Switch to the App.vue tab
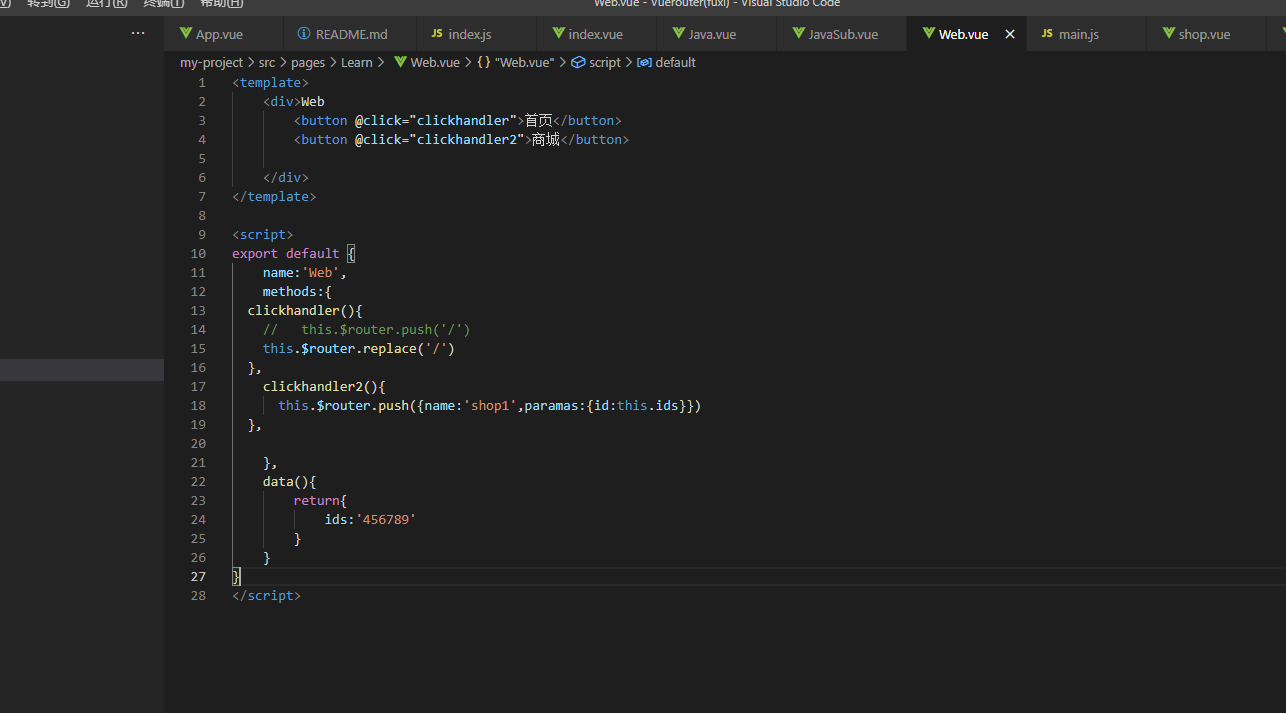 click(x=223, y=34)
